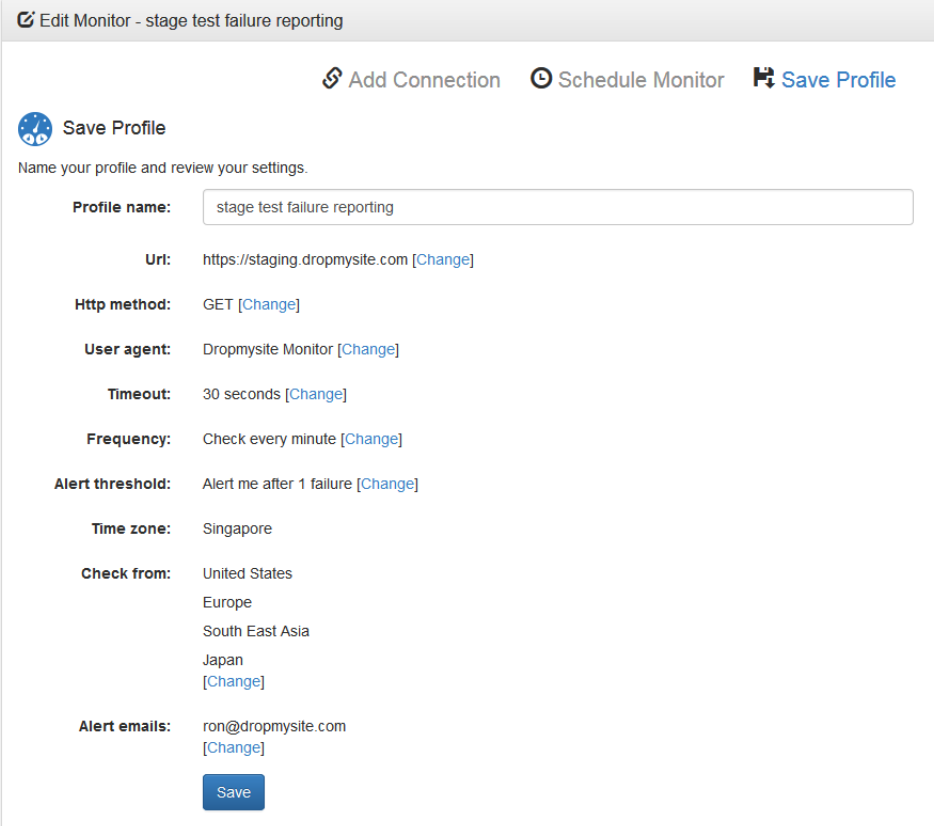Change the Check from locations list
The width and height of the screenshot is (934, 826).
point(234,681)
